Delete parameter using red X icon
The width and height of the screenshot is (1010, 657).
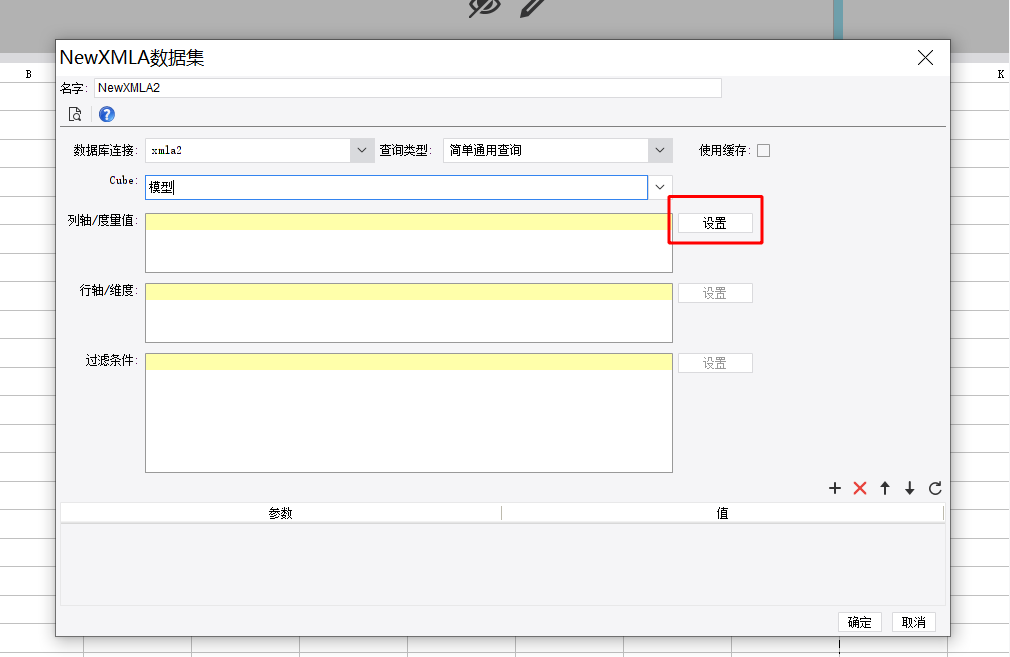[x=860, y=488]
